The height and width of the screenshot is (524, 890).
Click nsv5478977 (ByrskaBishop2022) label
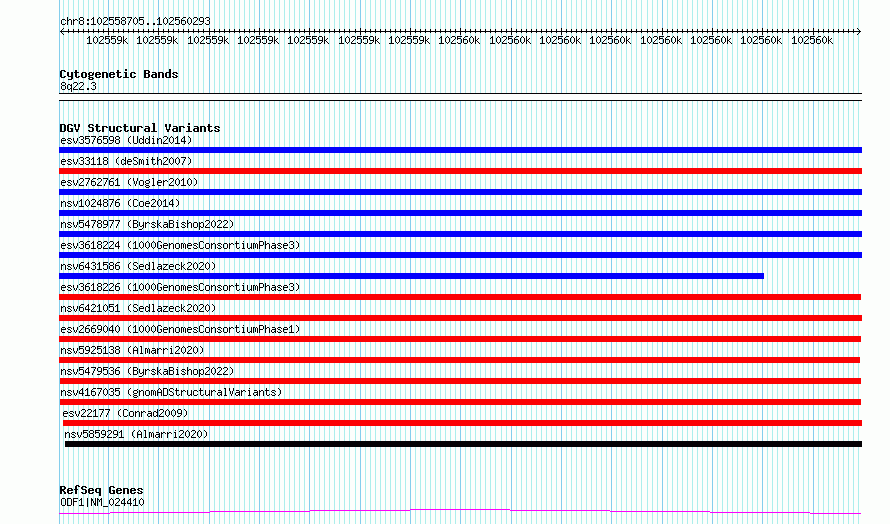[147, 224]
